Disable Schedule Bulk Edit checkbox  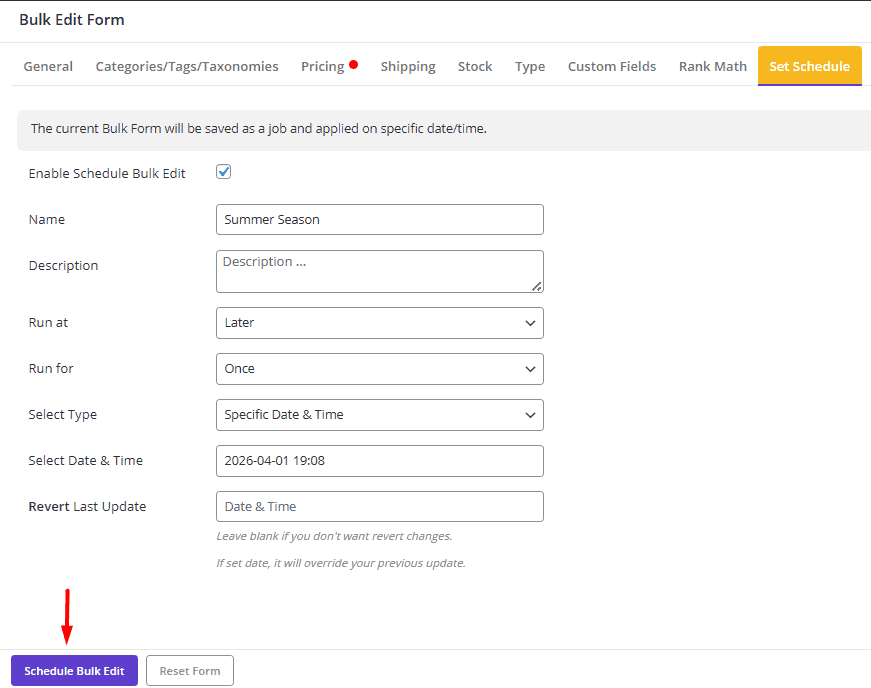pos(223,171)
